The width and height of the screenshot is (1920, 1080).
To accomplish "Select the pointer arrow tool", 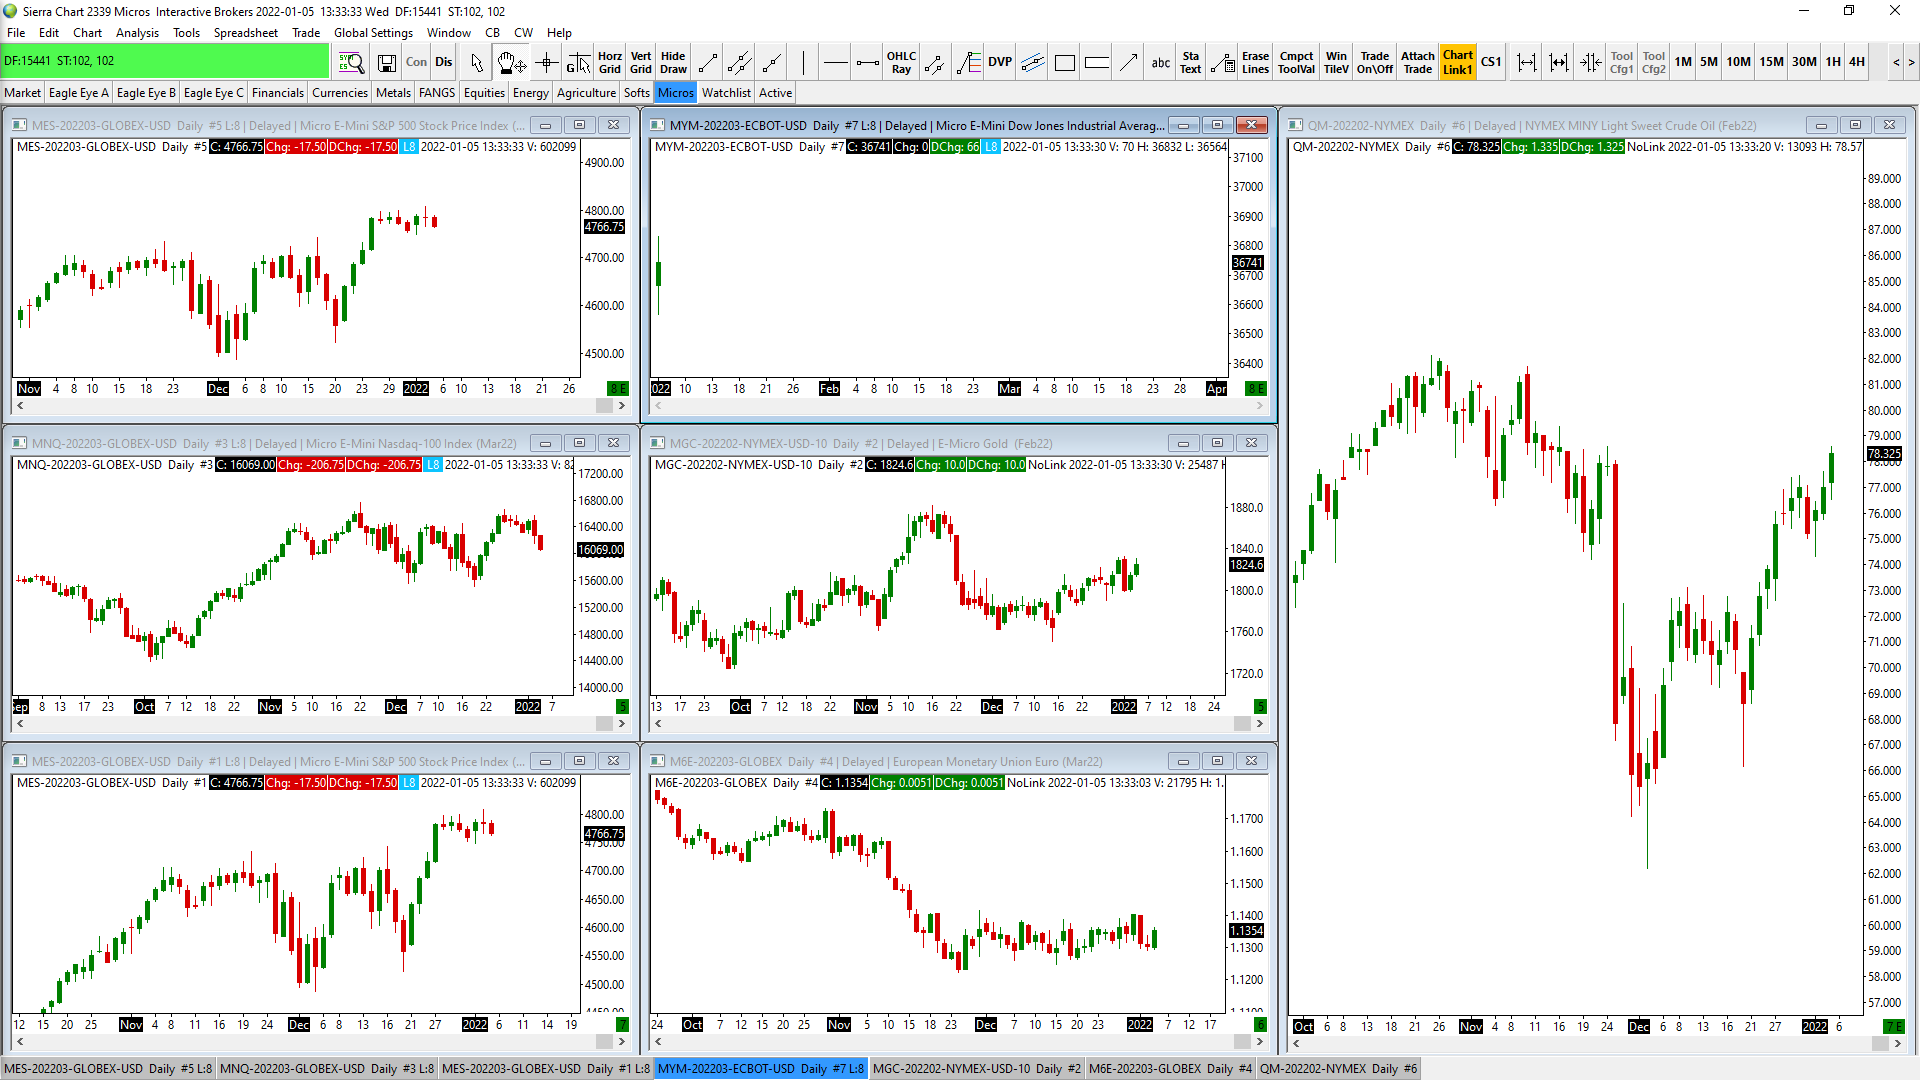I will 477,62.
